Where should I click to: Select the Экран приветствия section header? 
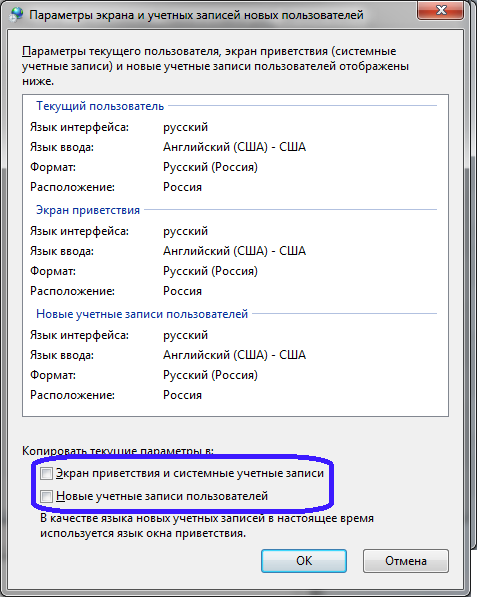click(88, 210)
